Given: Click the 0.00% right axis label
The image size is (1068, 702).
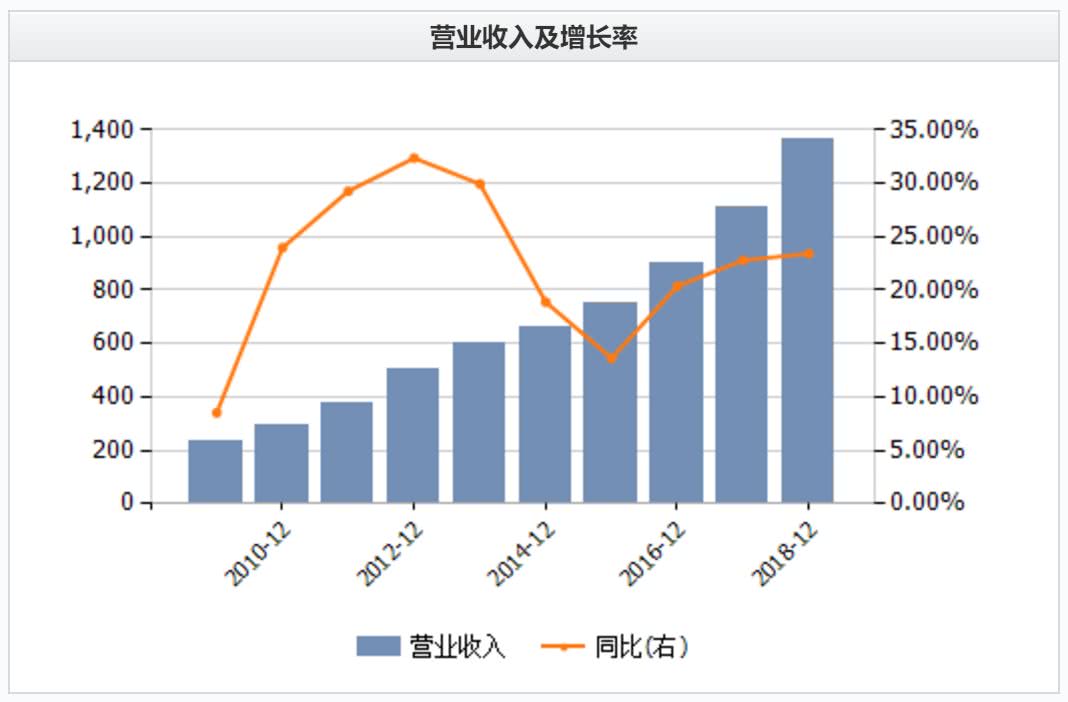Looking at the screenshot, I should pyautogui.click(x=928, y=502).
